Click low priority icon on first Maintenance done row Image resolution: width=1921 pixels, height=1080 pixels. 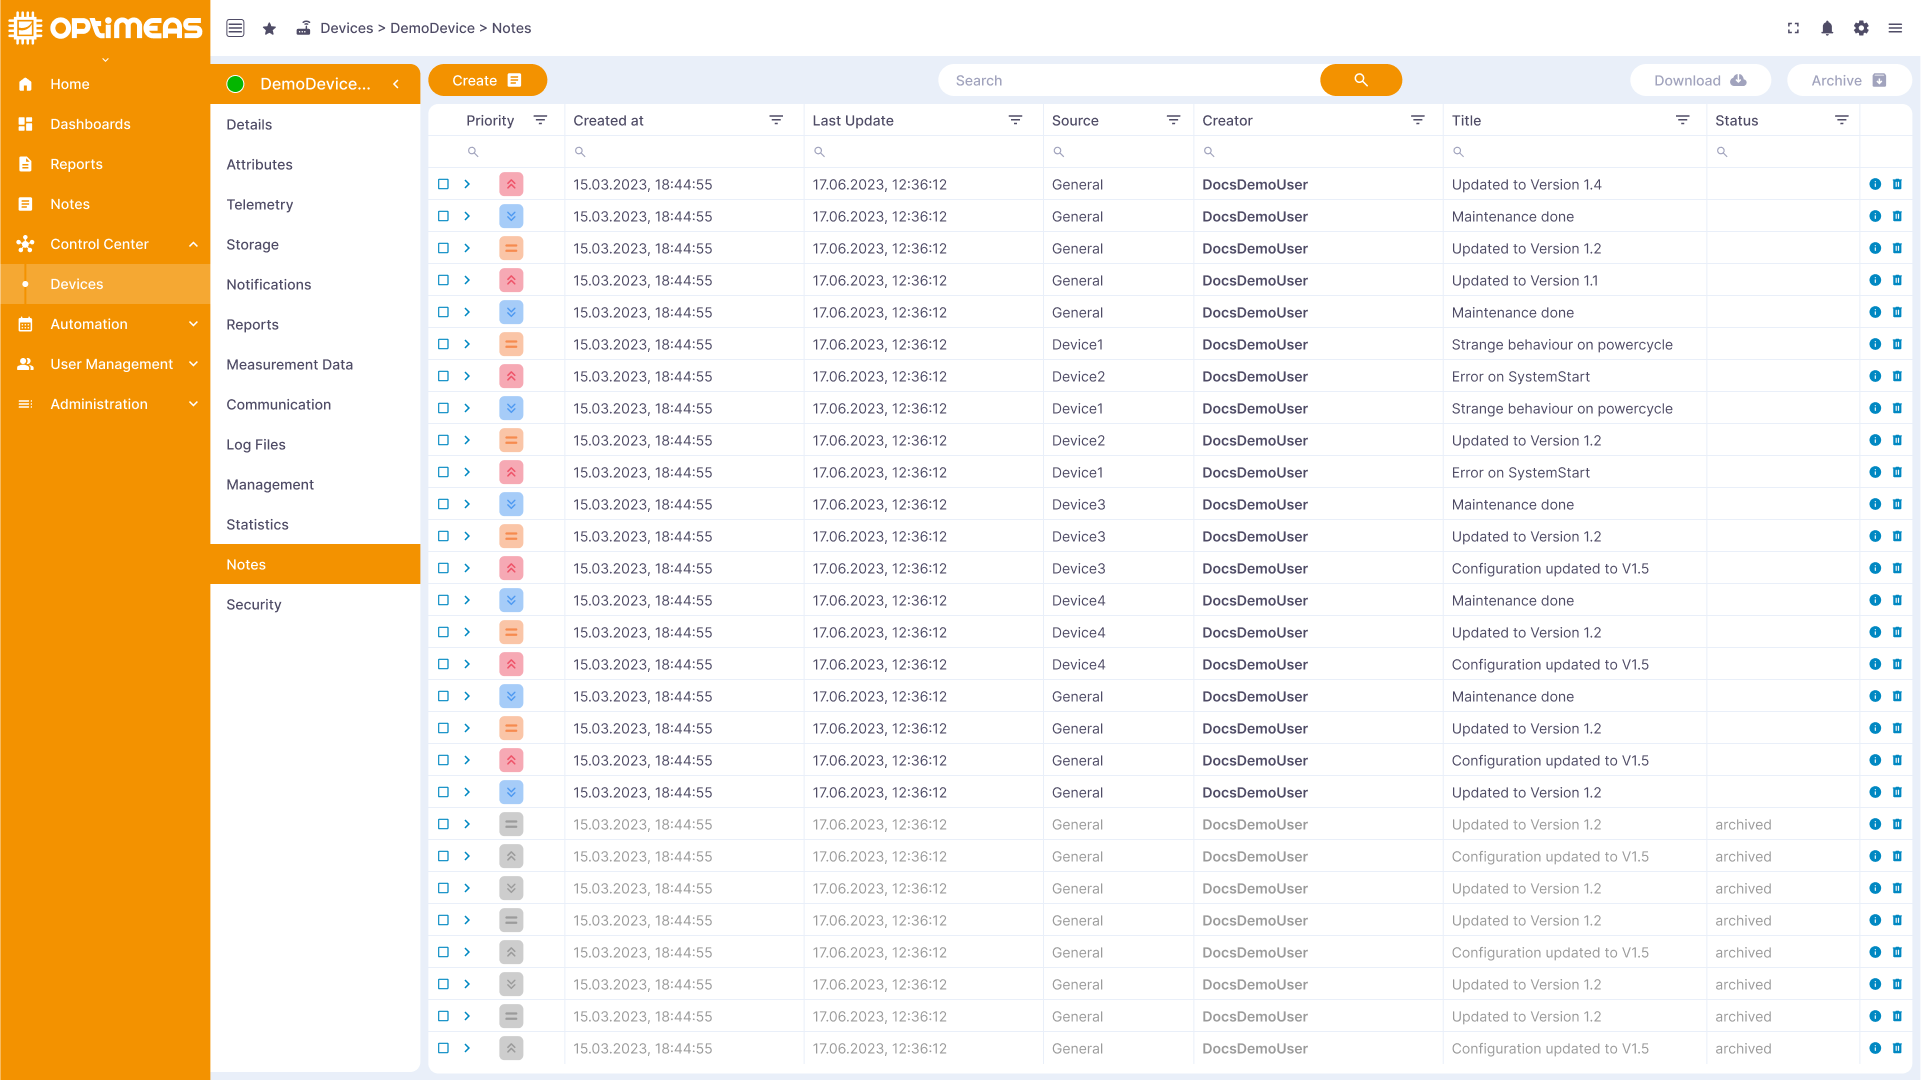point(511,216)
